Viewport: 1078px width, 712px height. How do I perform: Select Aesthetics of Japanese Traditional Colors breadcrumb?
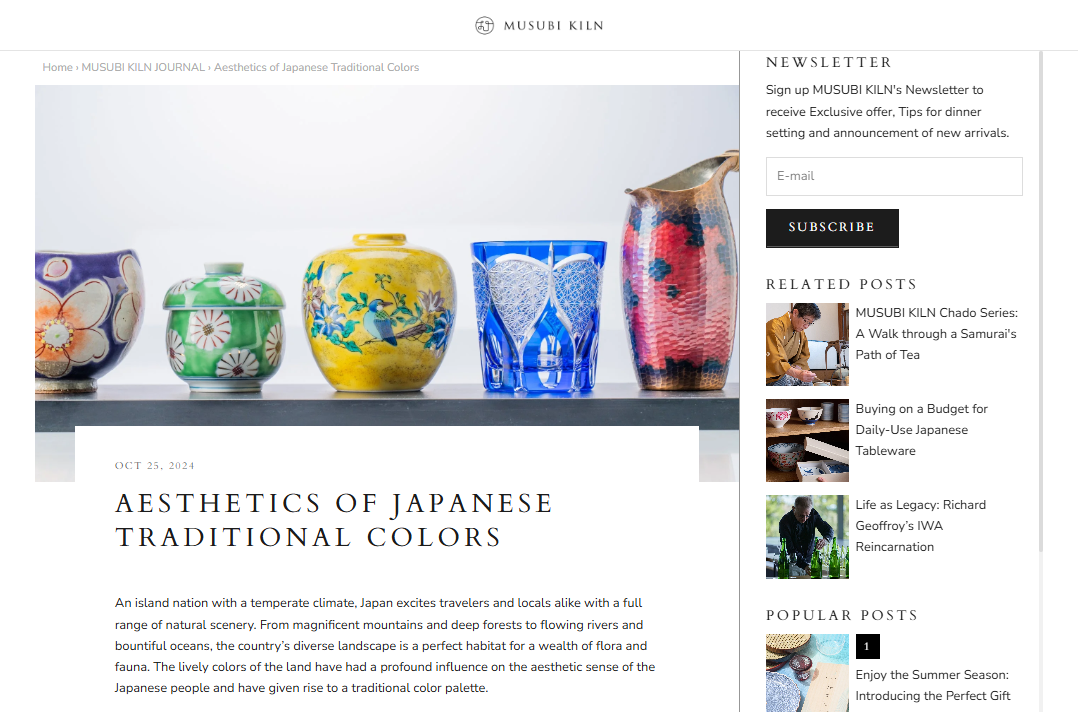click(316, 67)
